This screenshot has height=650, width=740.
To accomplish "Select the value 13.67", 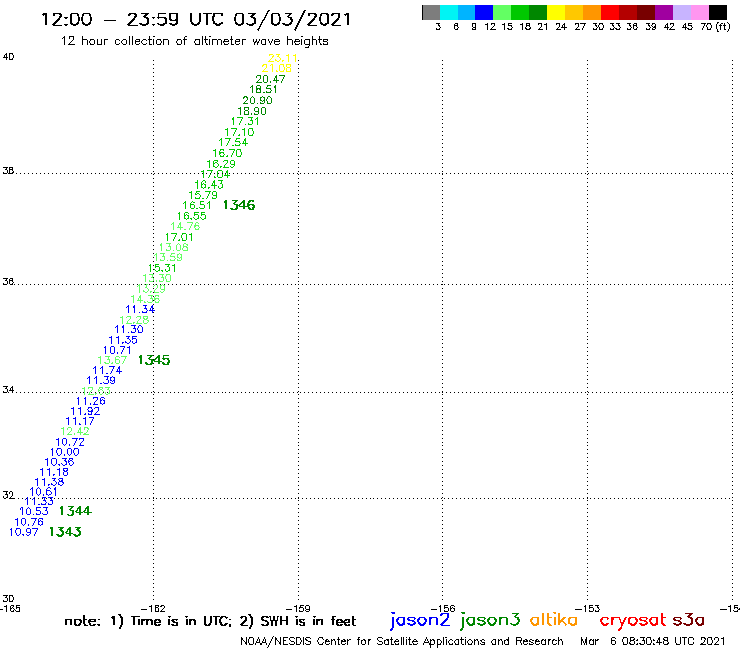I will (x=112, y=361).
